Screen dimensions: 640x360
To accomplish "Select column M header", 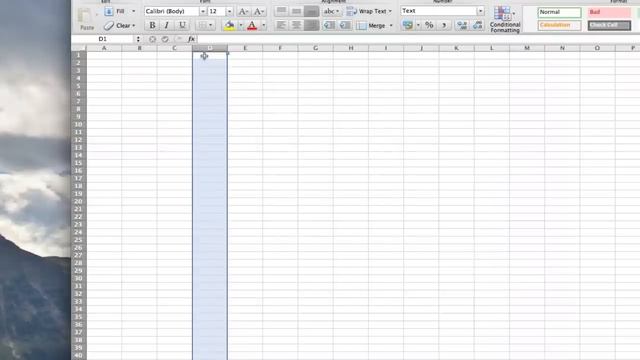I will click(x=527, y=48).
